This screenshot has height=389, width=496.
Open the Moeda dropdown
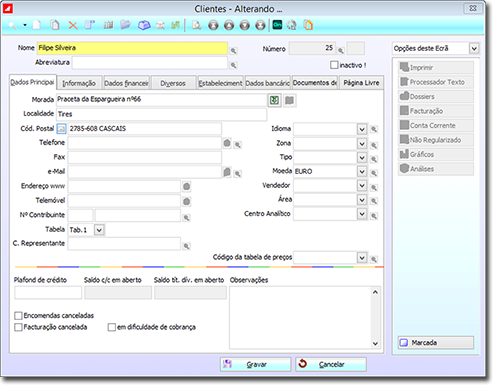click(x=362, y=171)
